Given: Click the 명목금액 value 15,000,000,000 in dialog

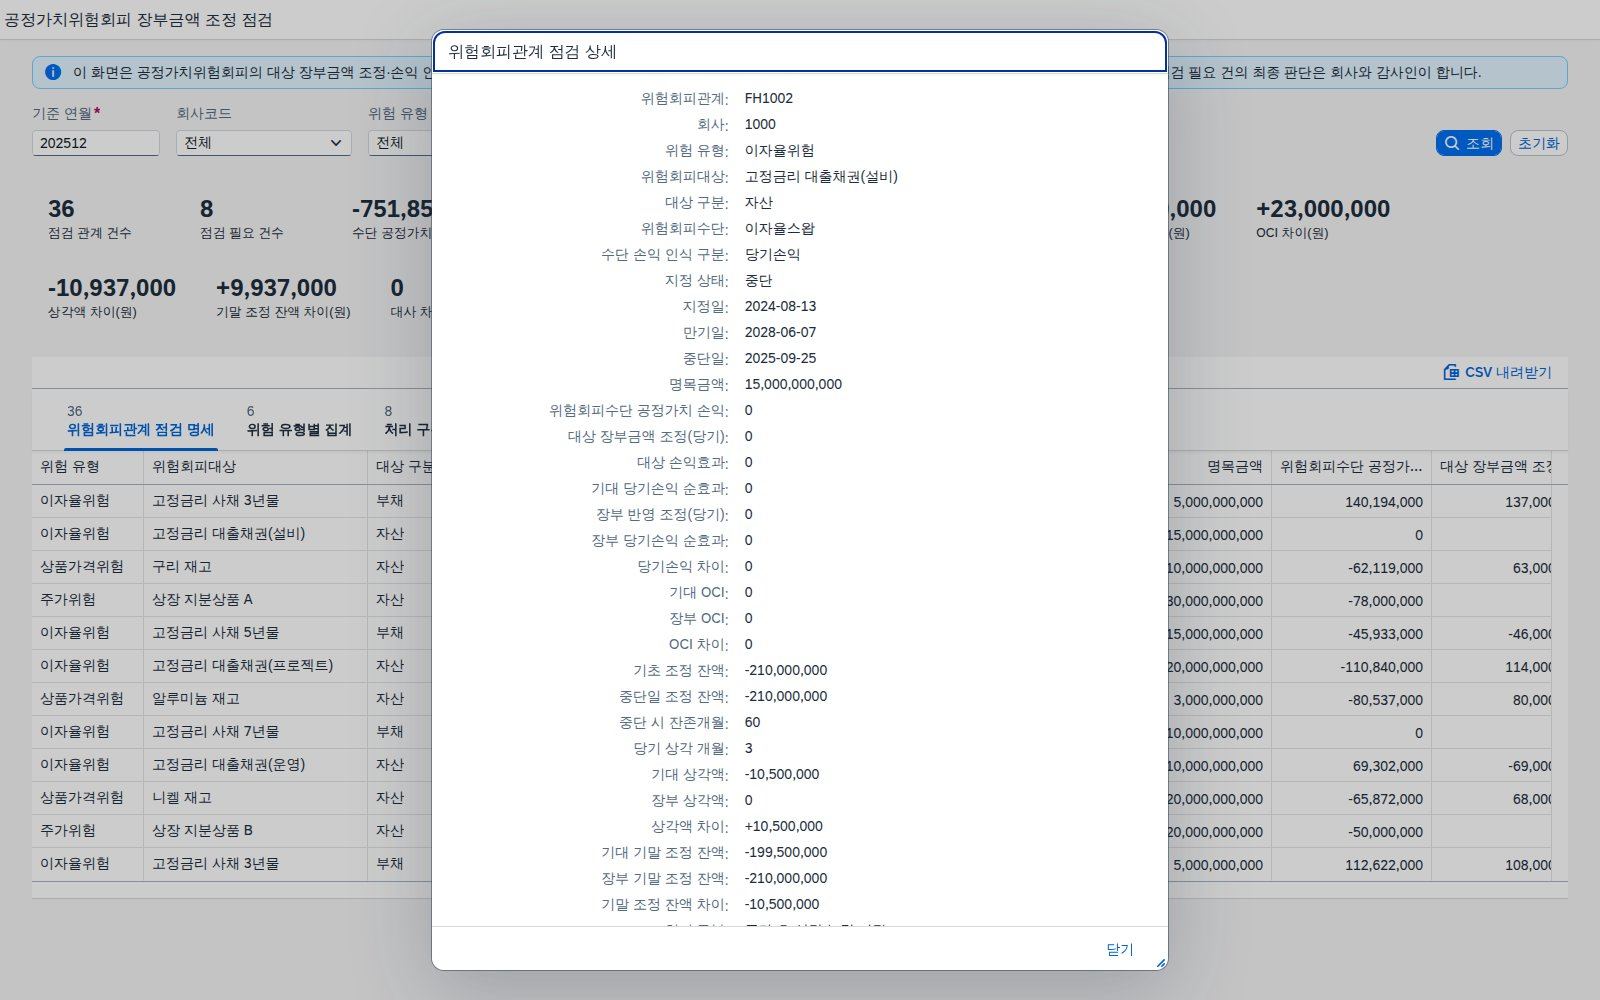Looking at the screenshot, I should [793, 384].
